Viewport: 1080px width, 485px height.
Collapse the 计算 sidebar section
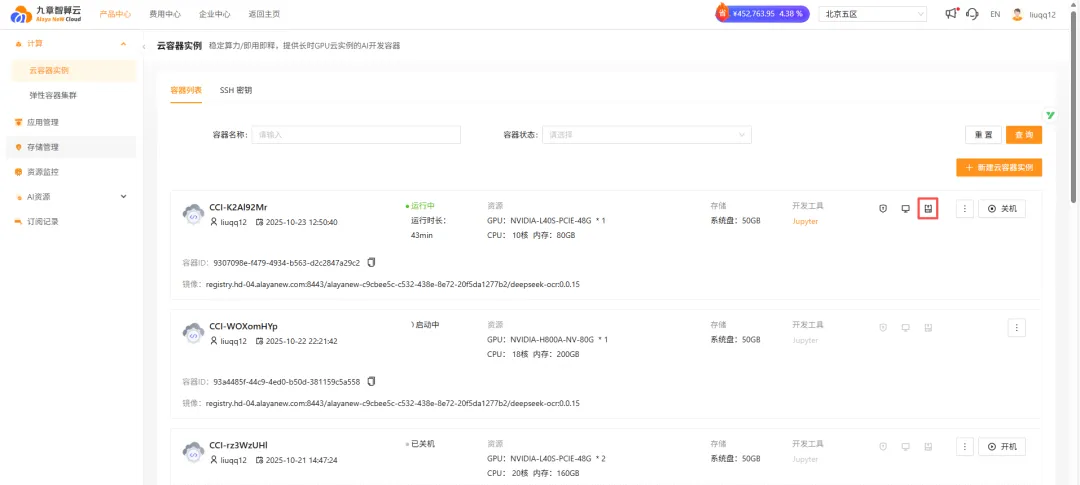123,44
